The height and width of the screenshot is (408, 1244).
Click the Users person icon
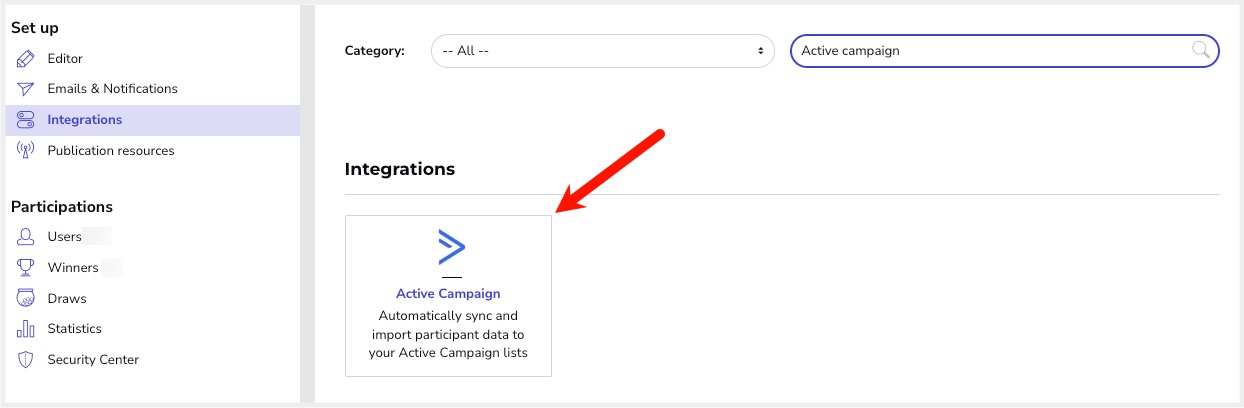26,237
